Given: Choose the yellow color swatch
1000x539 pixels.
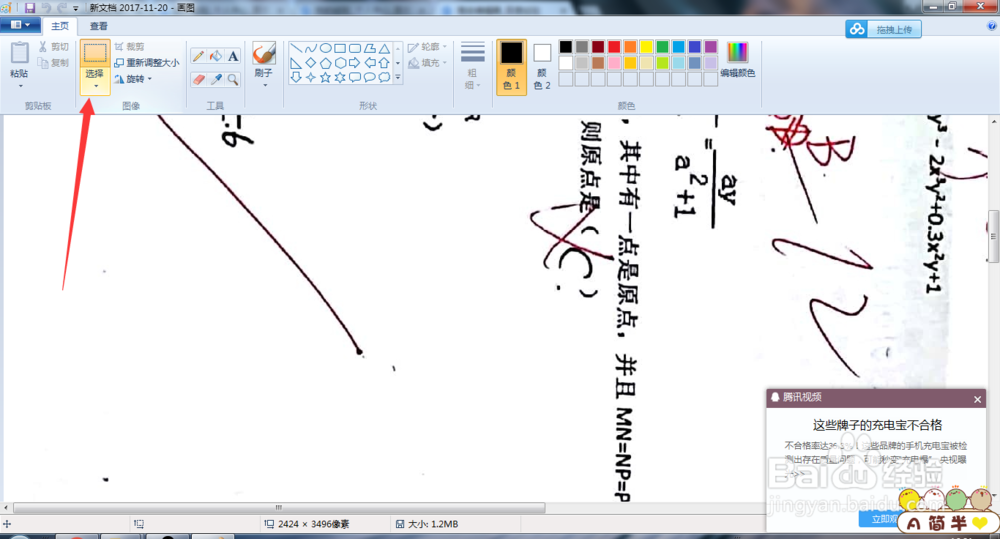Looking at the screenshot, I should click(x=646, y=47).
